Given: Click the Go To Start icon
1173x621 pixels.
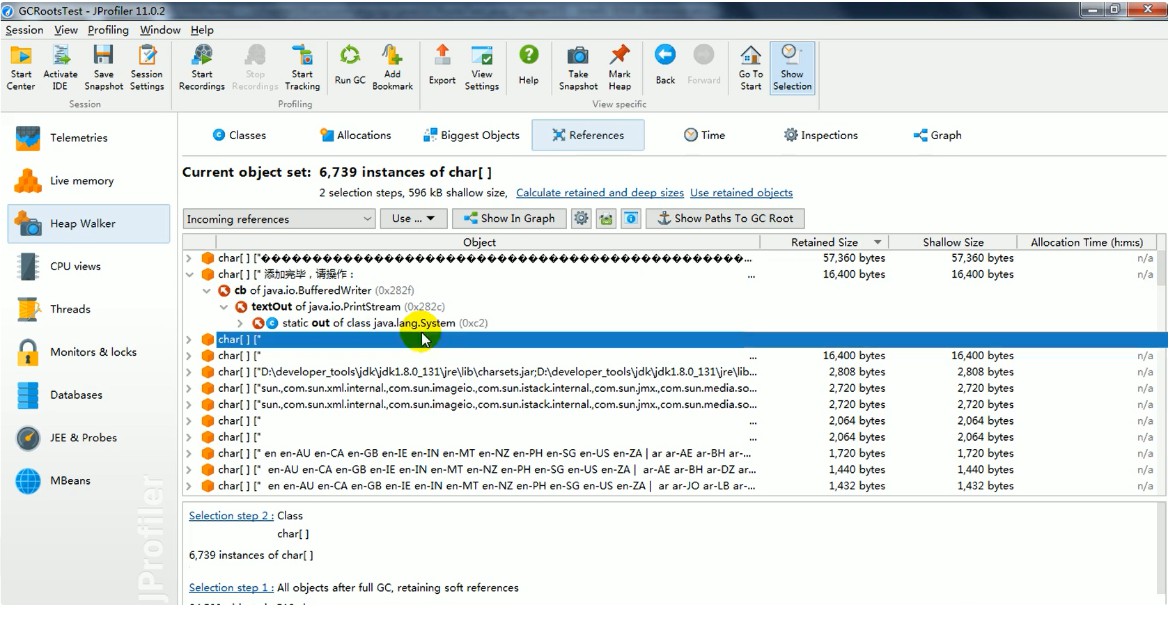Looking at the screenshot, I should (x=750, y=67).
